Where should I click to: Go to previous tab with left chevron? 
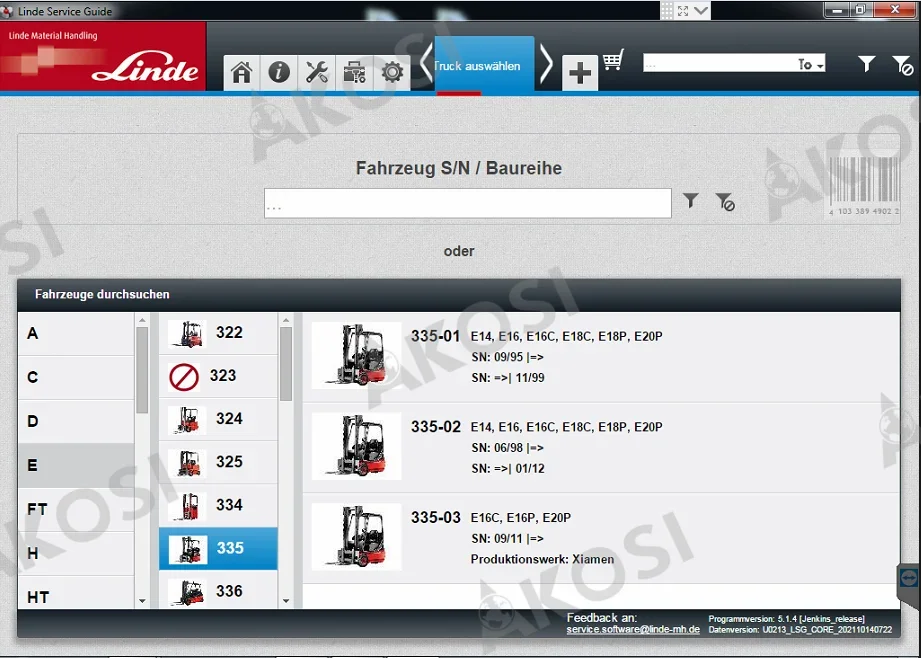click(426, 62)
